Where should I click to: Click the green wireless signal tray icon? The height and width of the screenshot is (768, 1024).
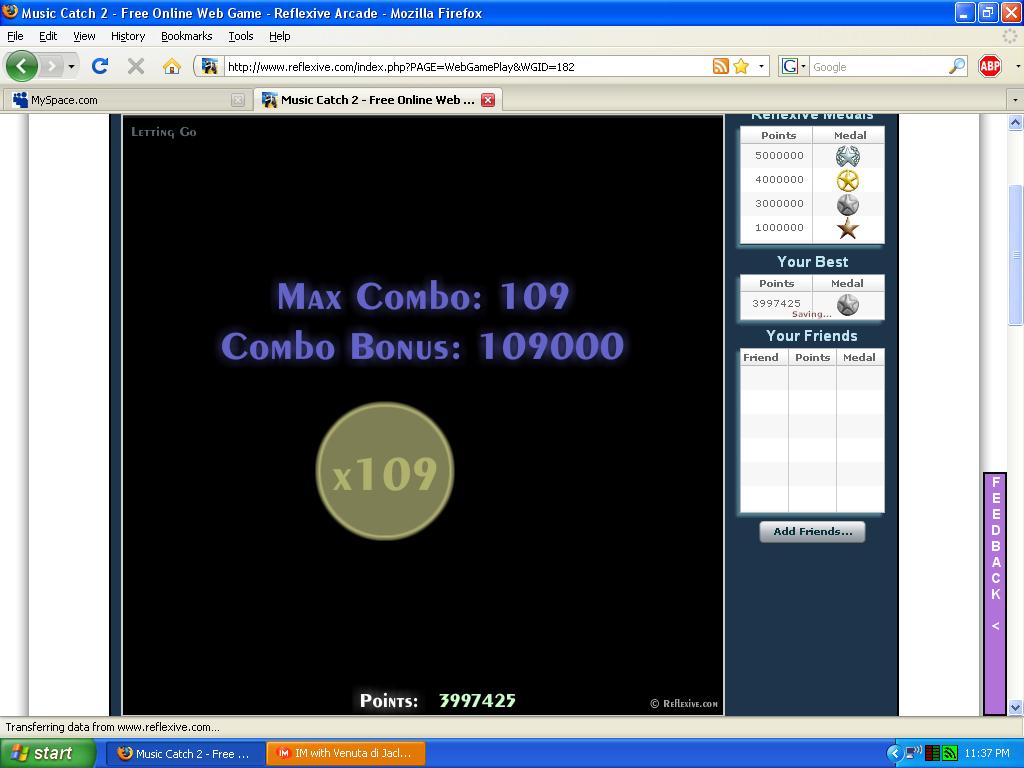pyautogui.click(x=950, y=754)
